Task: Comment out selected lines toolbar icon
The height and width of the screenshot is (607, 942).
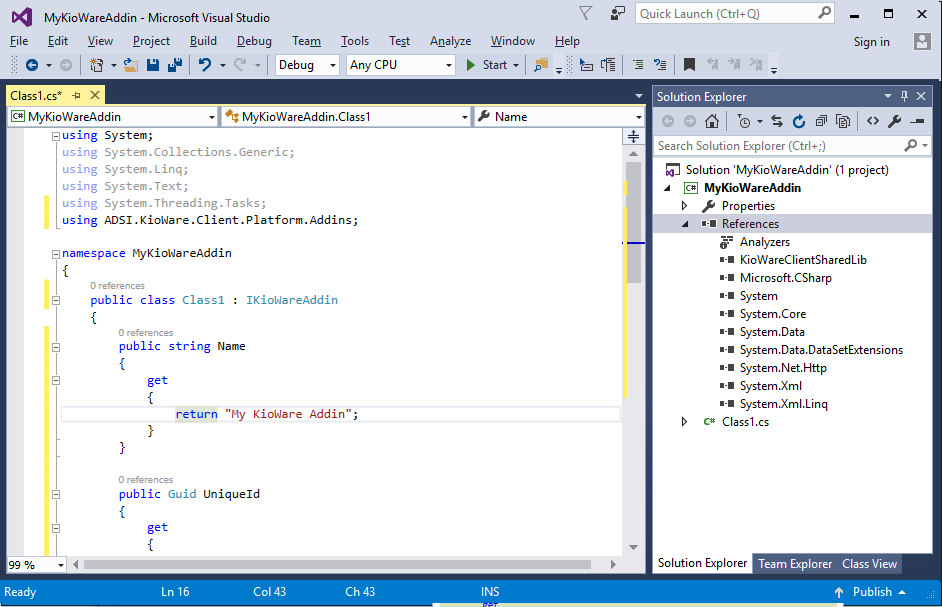Action: (638, 65)
